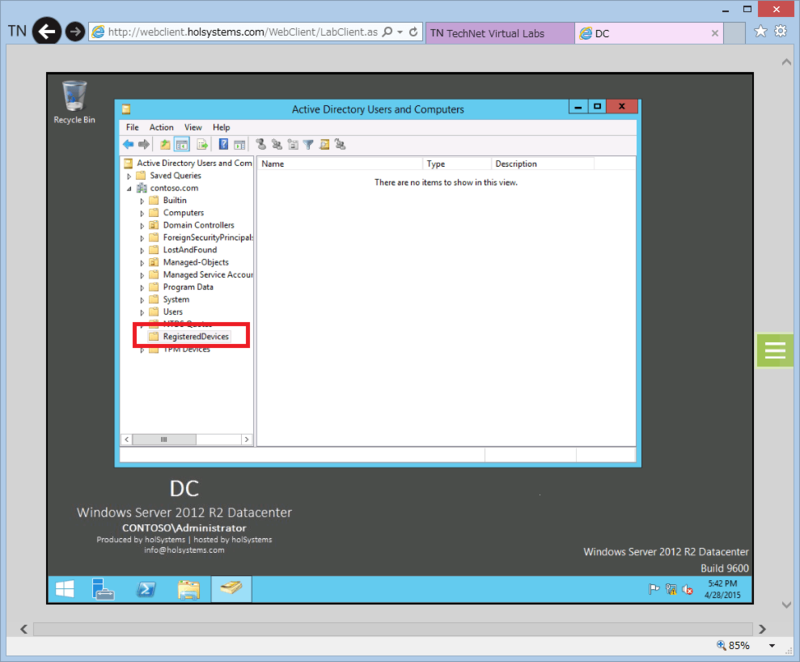Image resolution: width=800 pixels, height=662 pixels.
Task: Open the address bar search dropdown arrow
Action: tap(400, 32)
